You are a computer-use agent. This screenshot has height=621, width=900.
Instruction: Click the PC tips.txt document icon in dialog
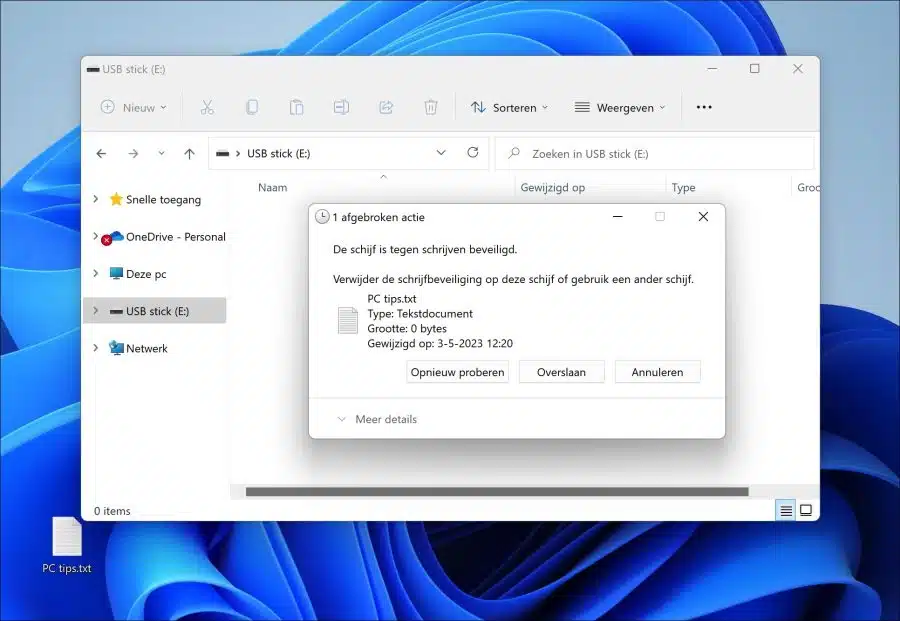tap(347, 321)
